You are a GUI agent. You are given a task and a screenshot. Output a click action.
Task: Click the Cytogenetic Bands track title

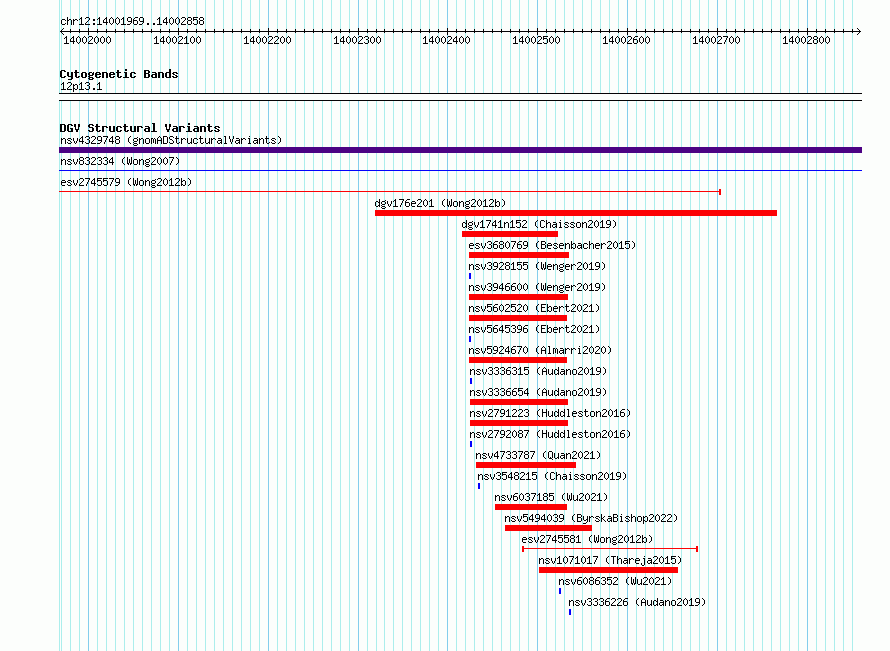[119, 74]
